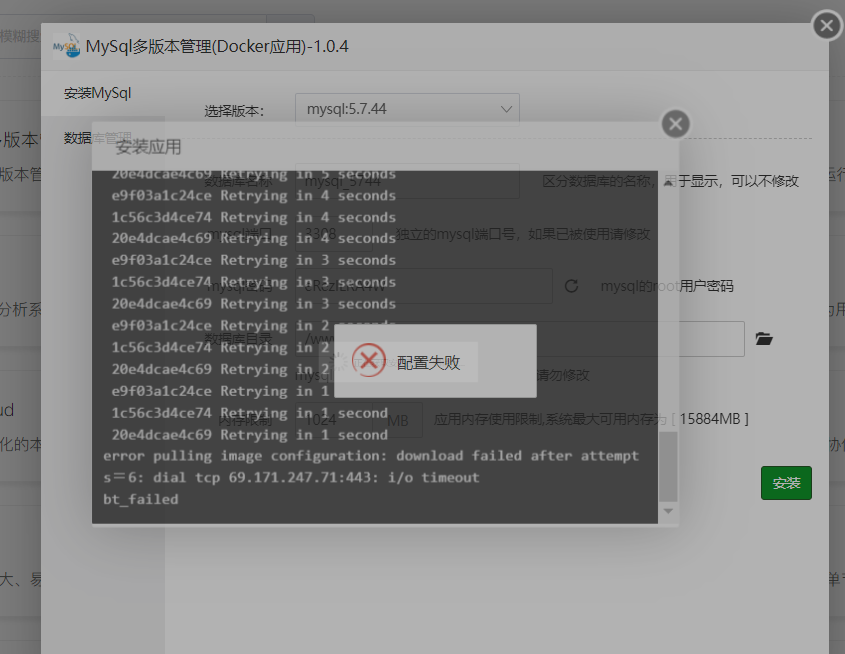Click '1c56c3d4ce74 Retrying in 4 seconds' log line
Screen dimensions: 845x654
[x=254, y=217]
